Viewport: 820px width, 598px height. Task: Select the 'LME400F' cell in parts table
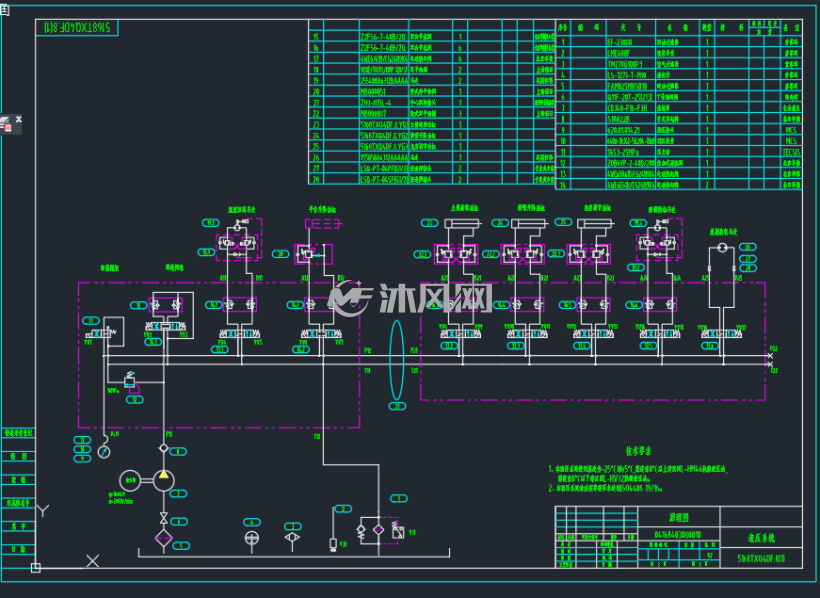pos(631,53)
